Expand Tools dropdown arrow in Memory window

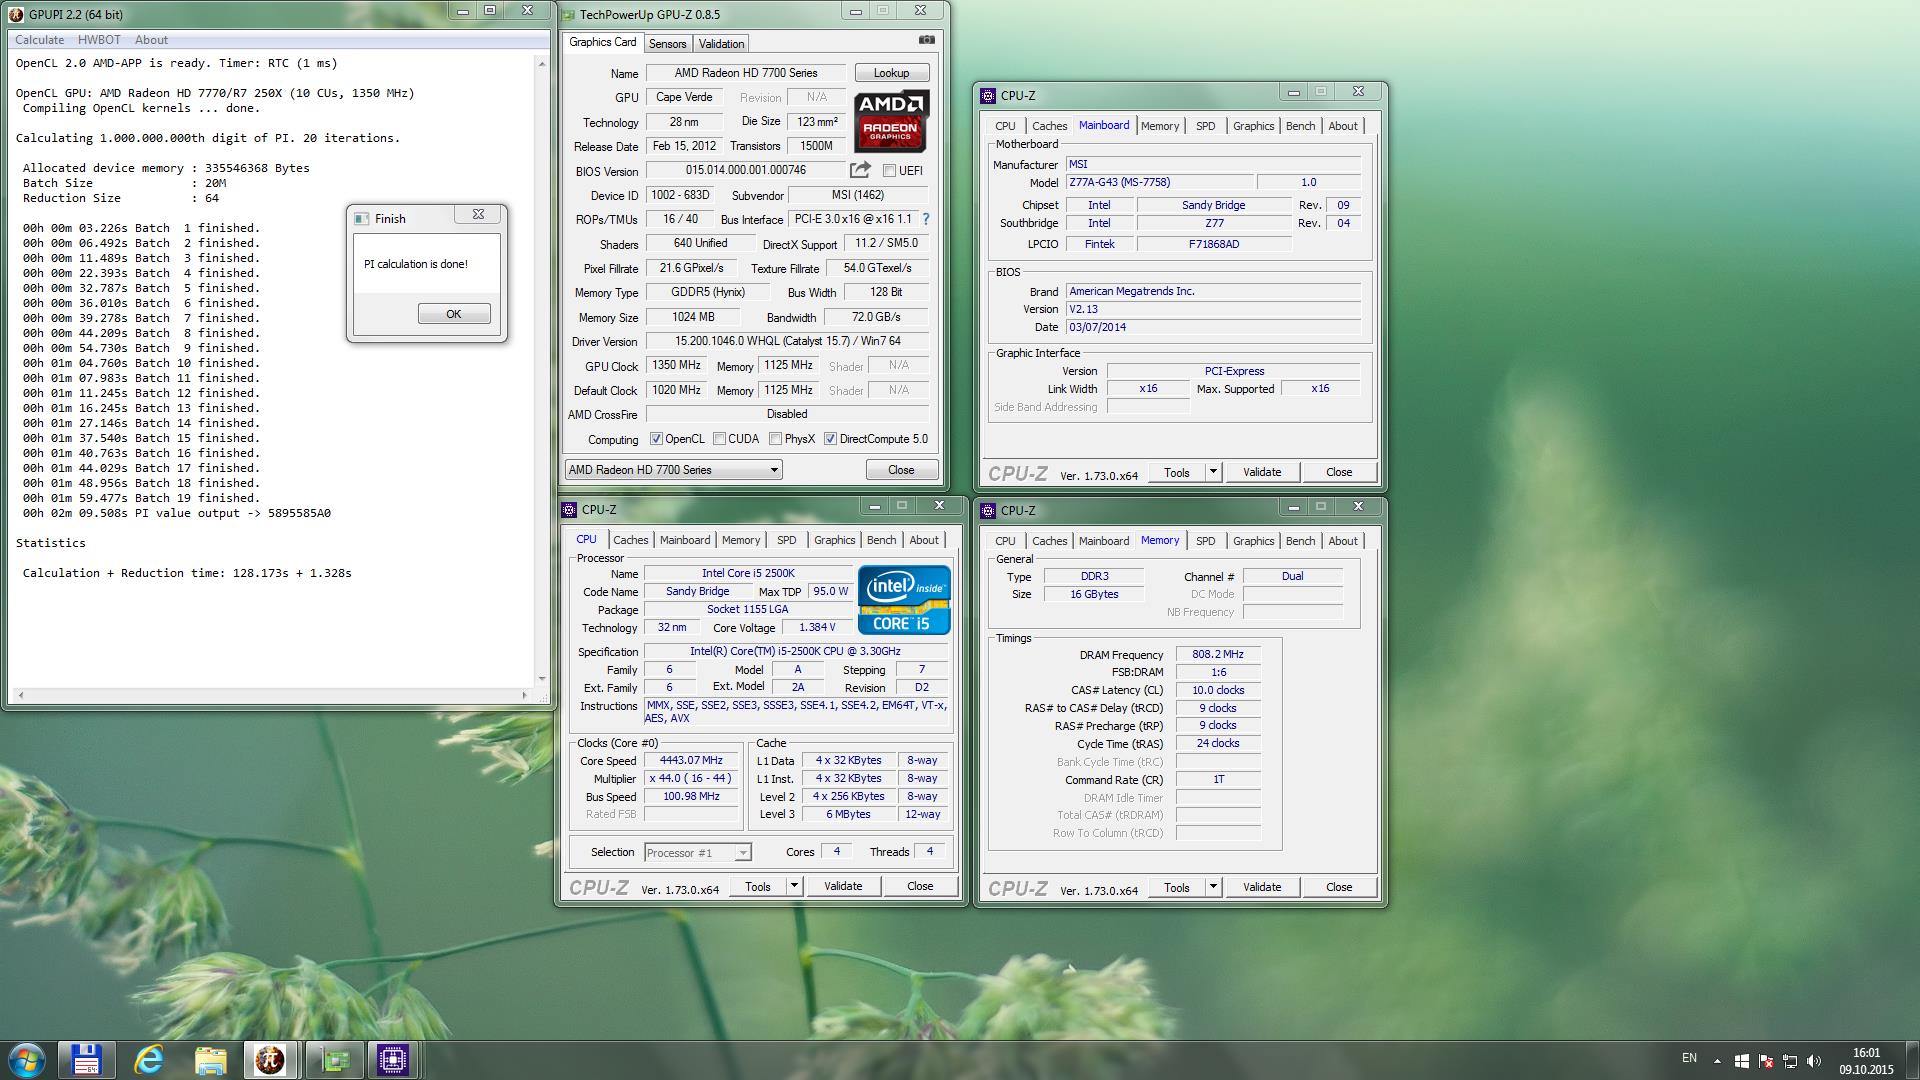click(1213, 887)
